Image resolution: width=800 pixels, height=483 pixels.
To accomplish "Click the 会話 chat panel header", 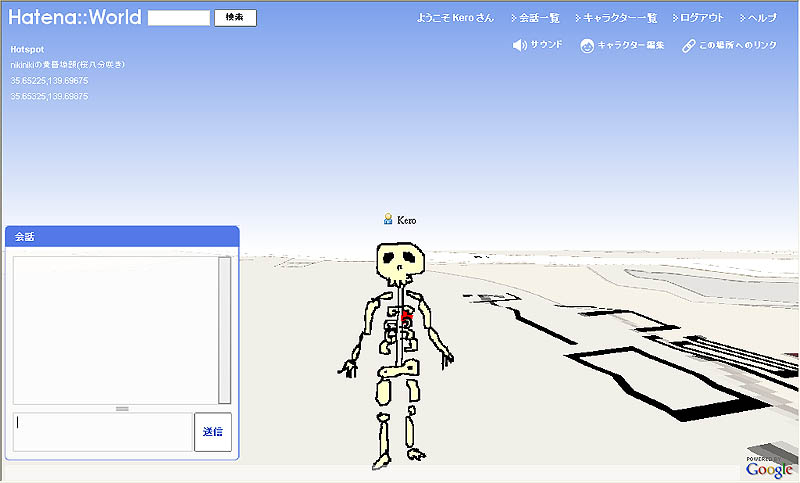I will [122, 237].
